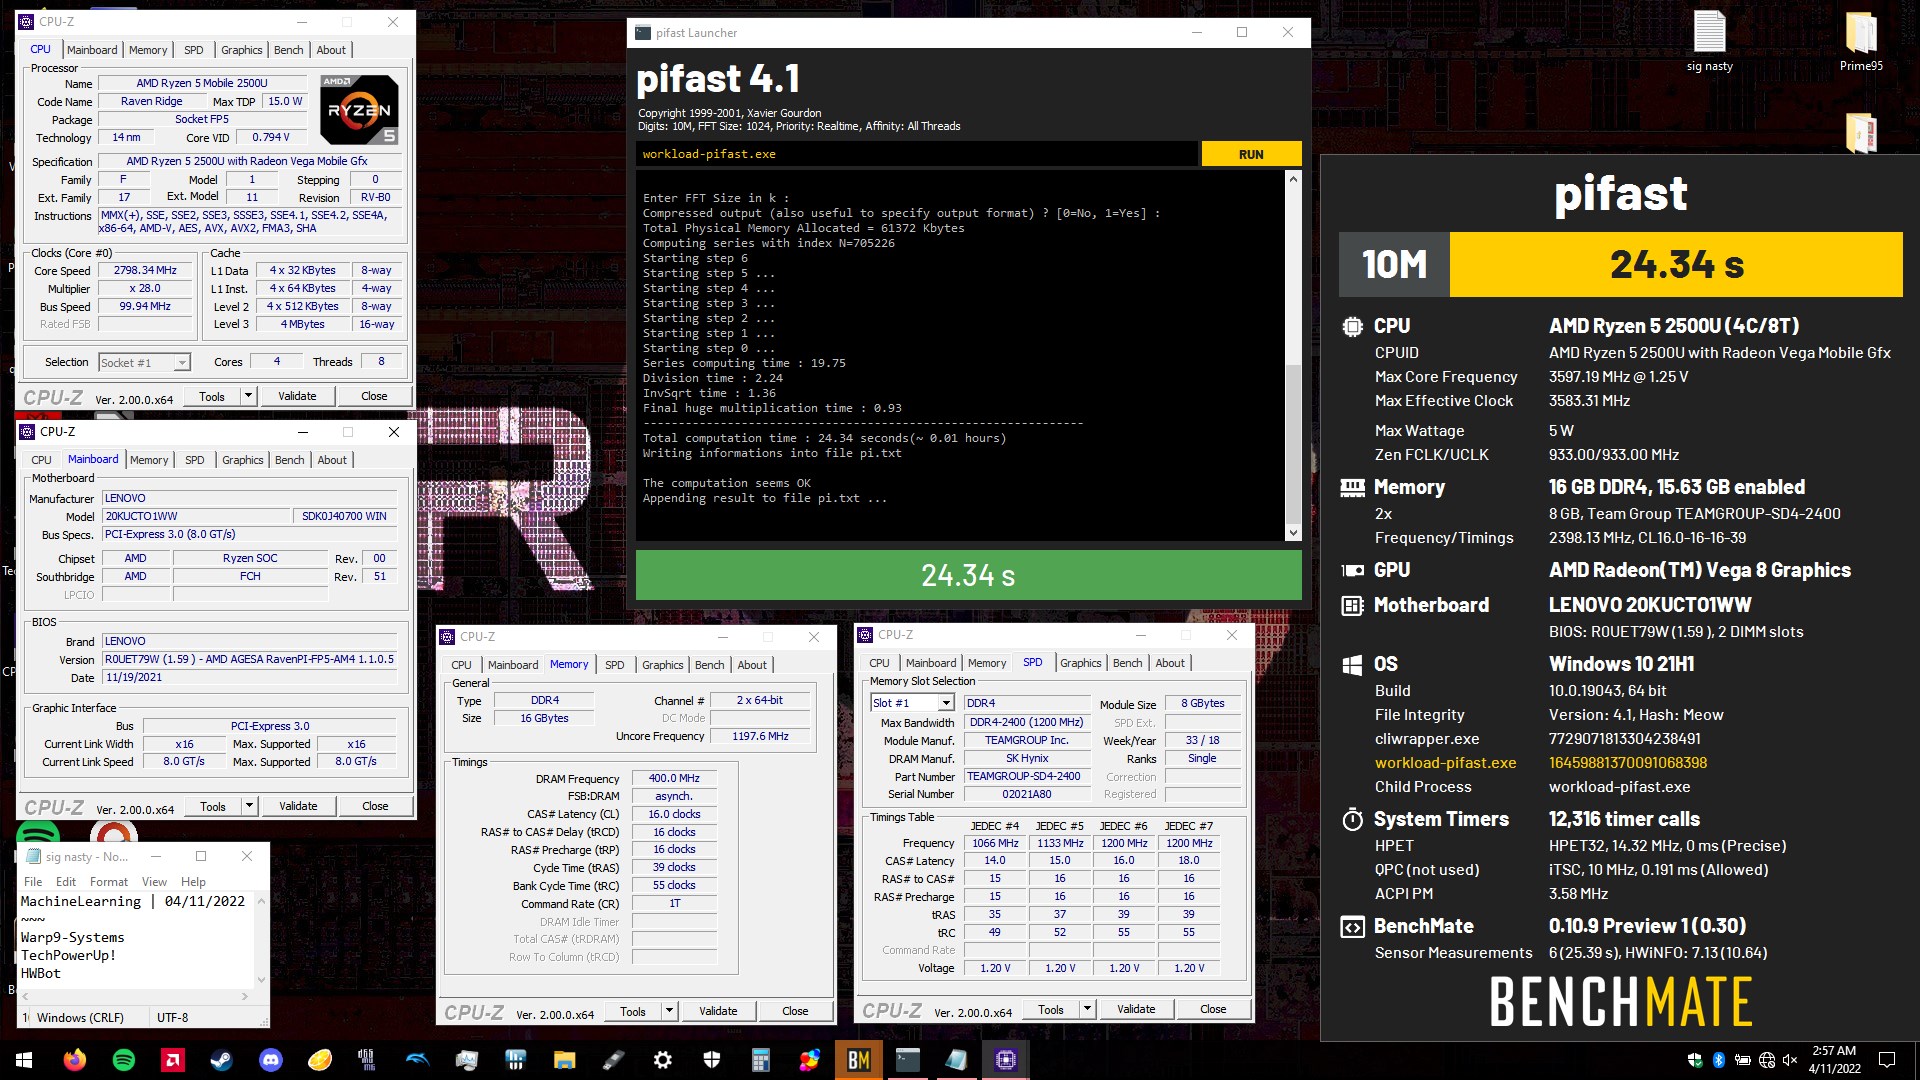
Task: Click the workload-pifast.exe input field
Action: tap(916, 154)
